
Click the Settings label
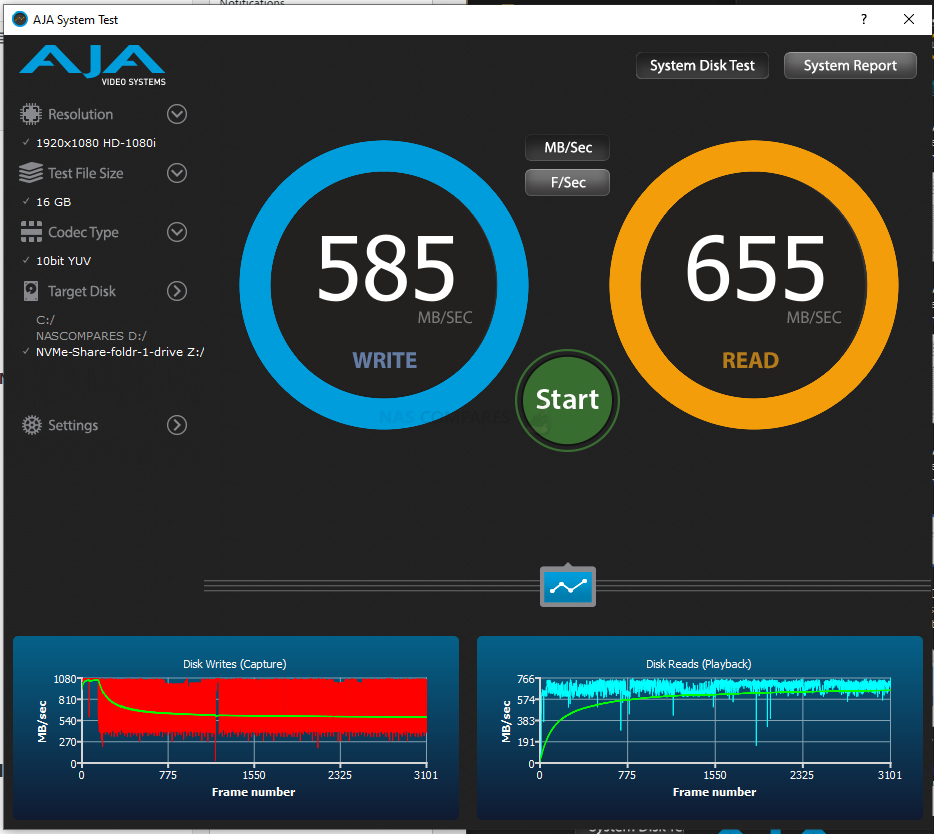tap(73, 425)
